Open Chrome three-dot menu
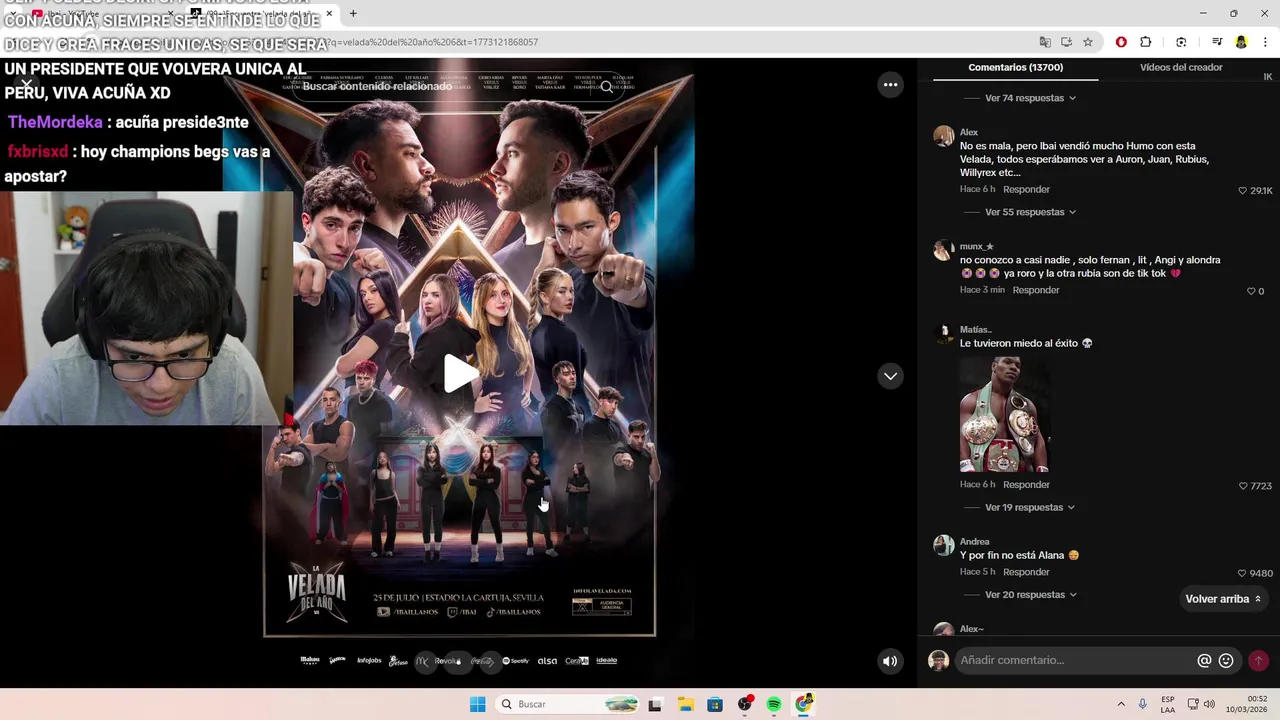 click(1266, 42)
